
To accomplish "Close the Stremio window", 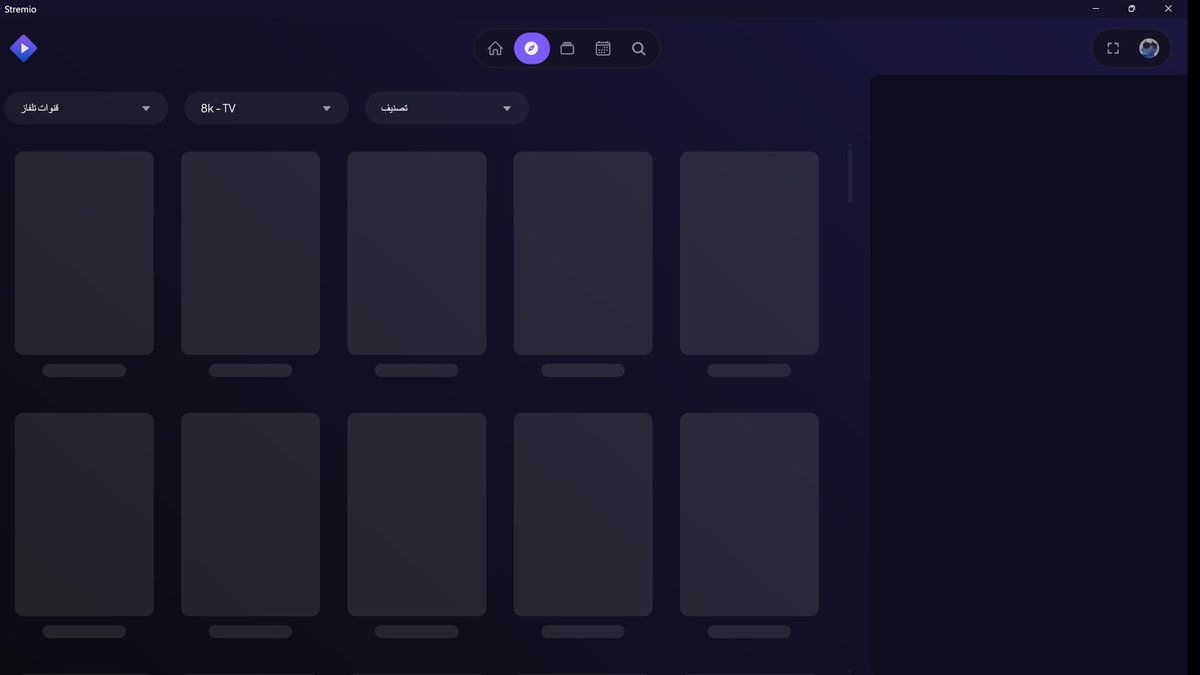I will point(1168,8).
